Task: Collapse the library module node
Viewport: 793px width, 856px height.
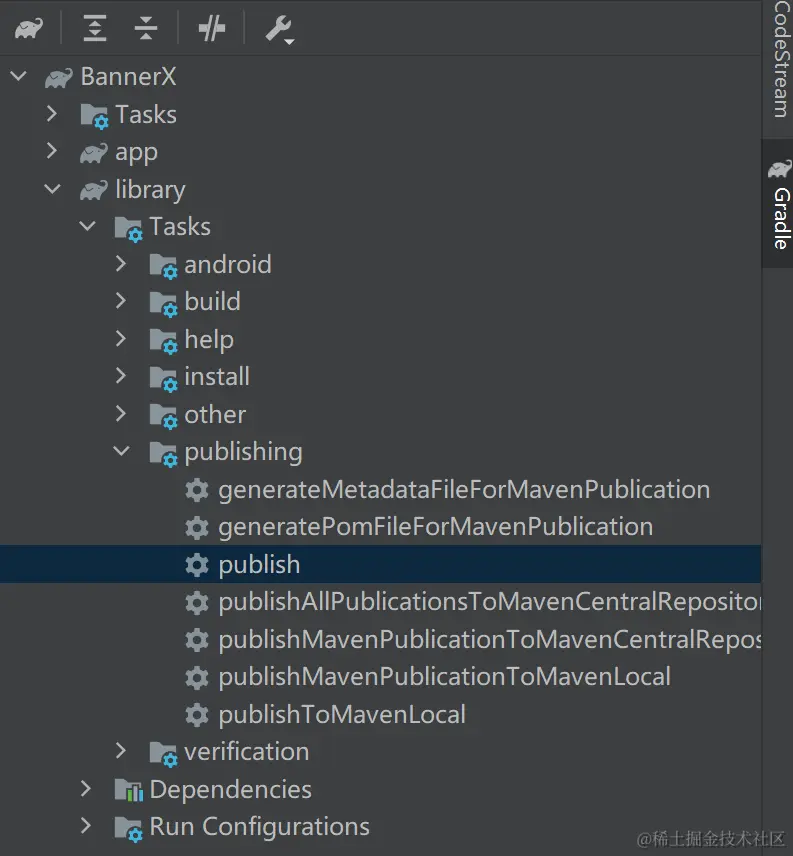Action: point(53,190)
